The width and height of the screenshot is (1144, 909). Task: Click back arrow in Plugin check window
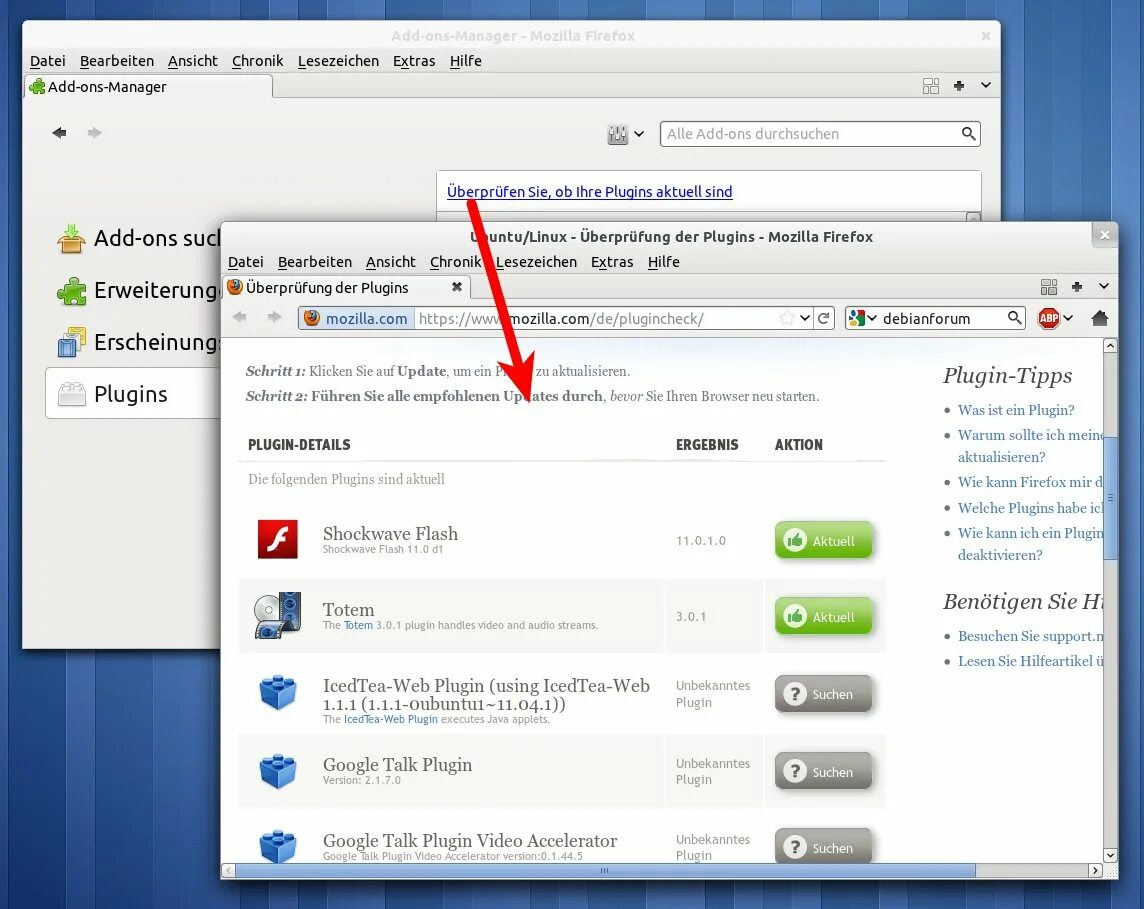[x=239, y=317]
